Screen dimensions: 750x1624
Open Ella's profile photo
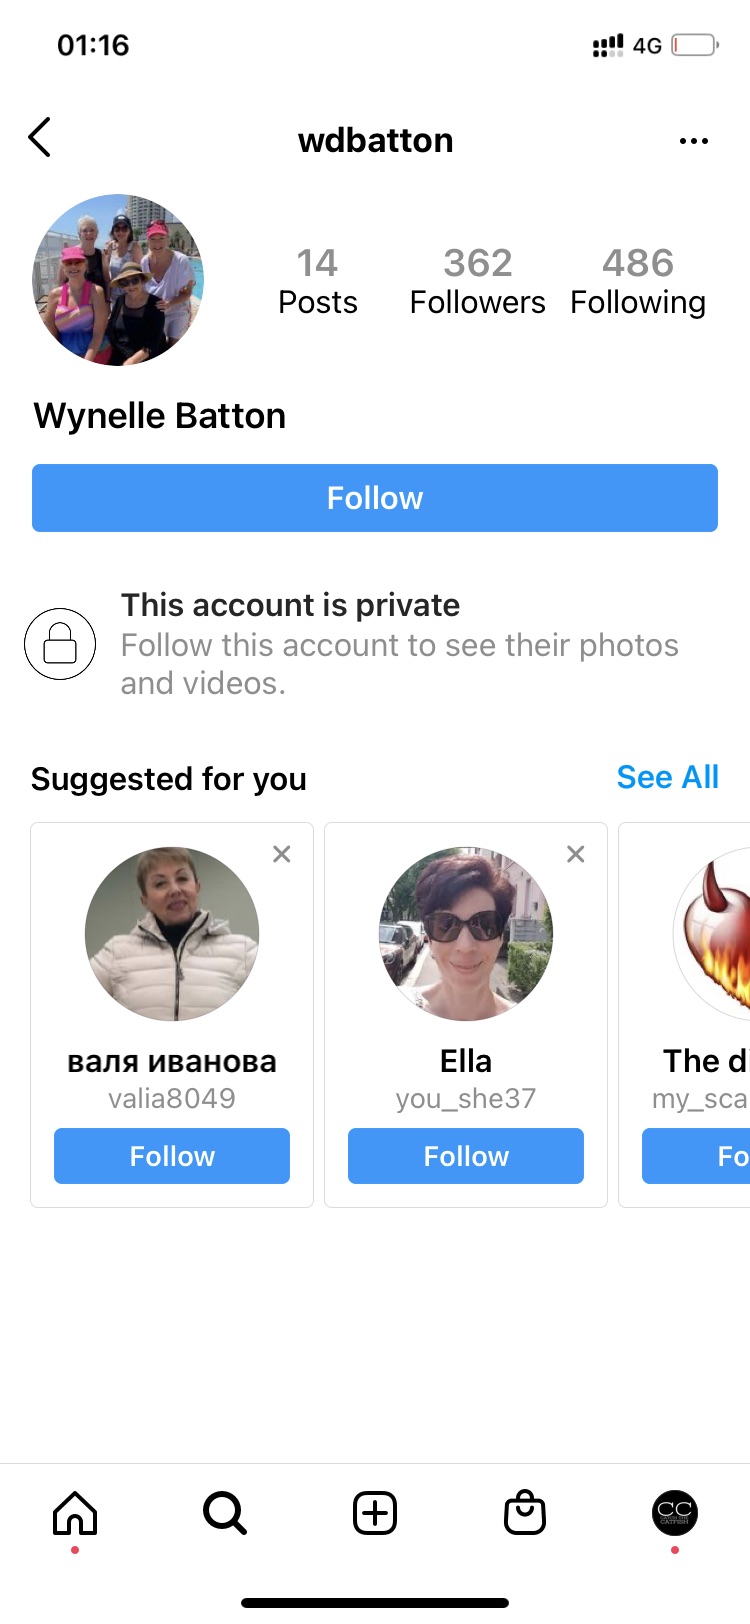click(x=466, y=934)
